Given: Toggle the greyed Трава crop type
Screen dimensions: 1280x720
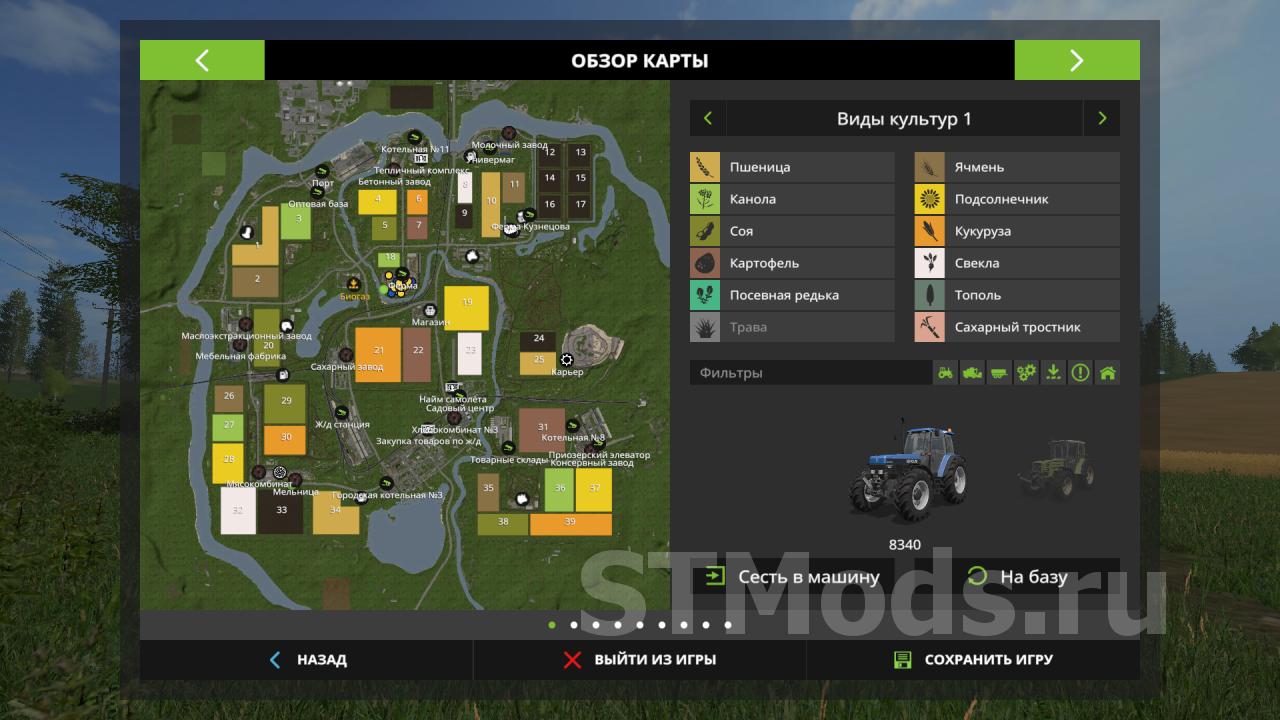Looking at the screenshot, I should pyautogui.click(x=792, y=327).
